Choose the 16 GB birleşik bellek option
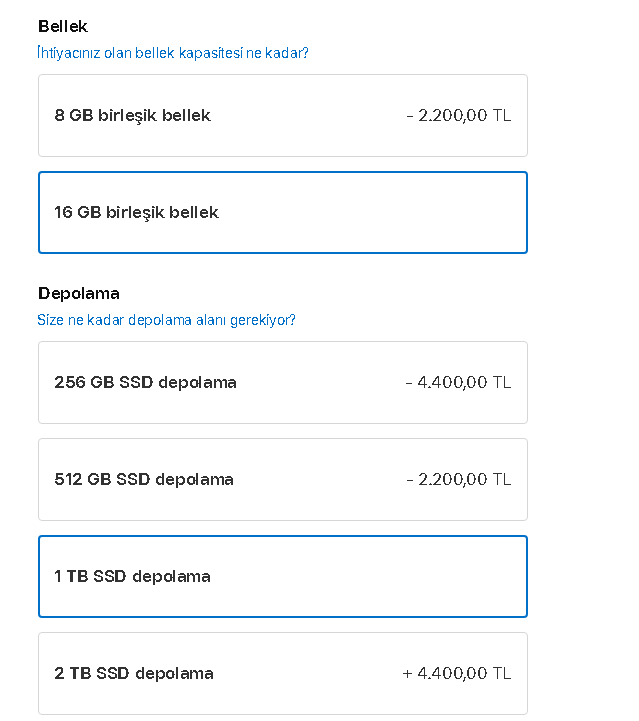 pos(282,213)
